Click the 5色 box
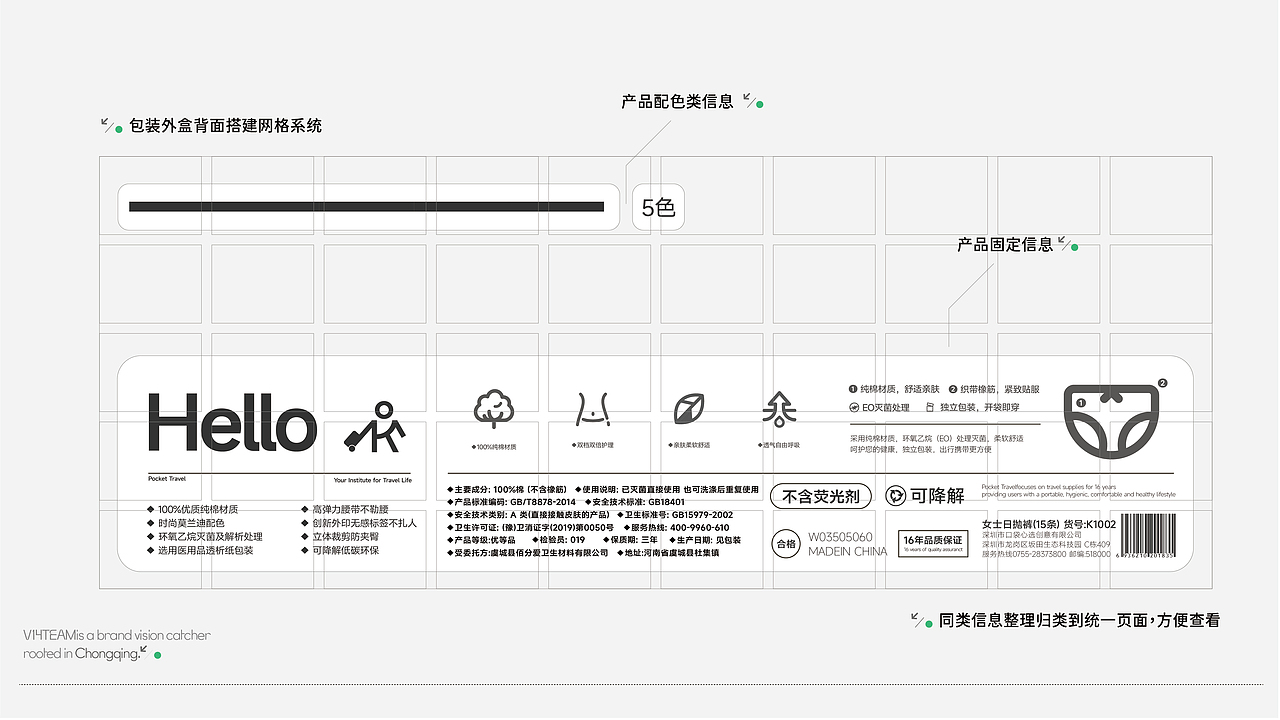The width and height of the screenshot is (1280, 720). [659, 207]
